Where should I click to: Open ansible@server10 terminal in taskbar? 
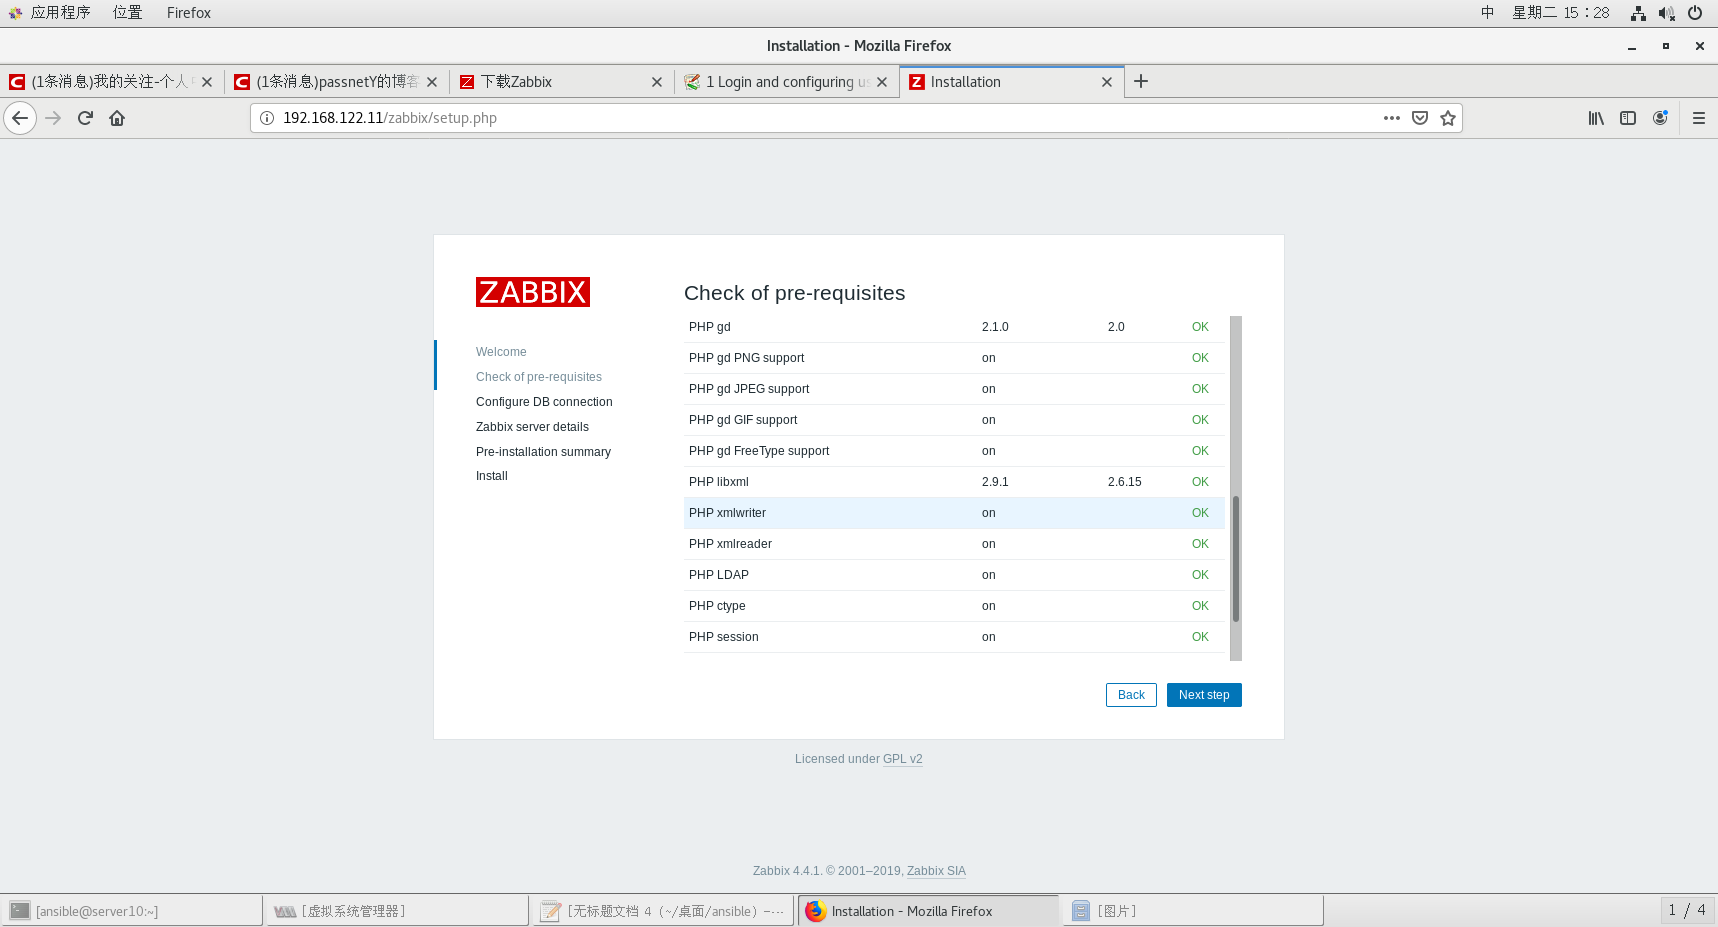click(x=132, y=911)
